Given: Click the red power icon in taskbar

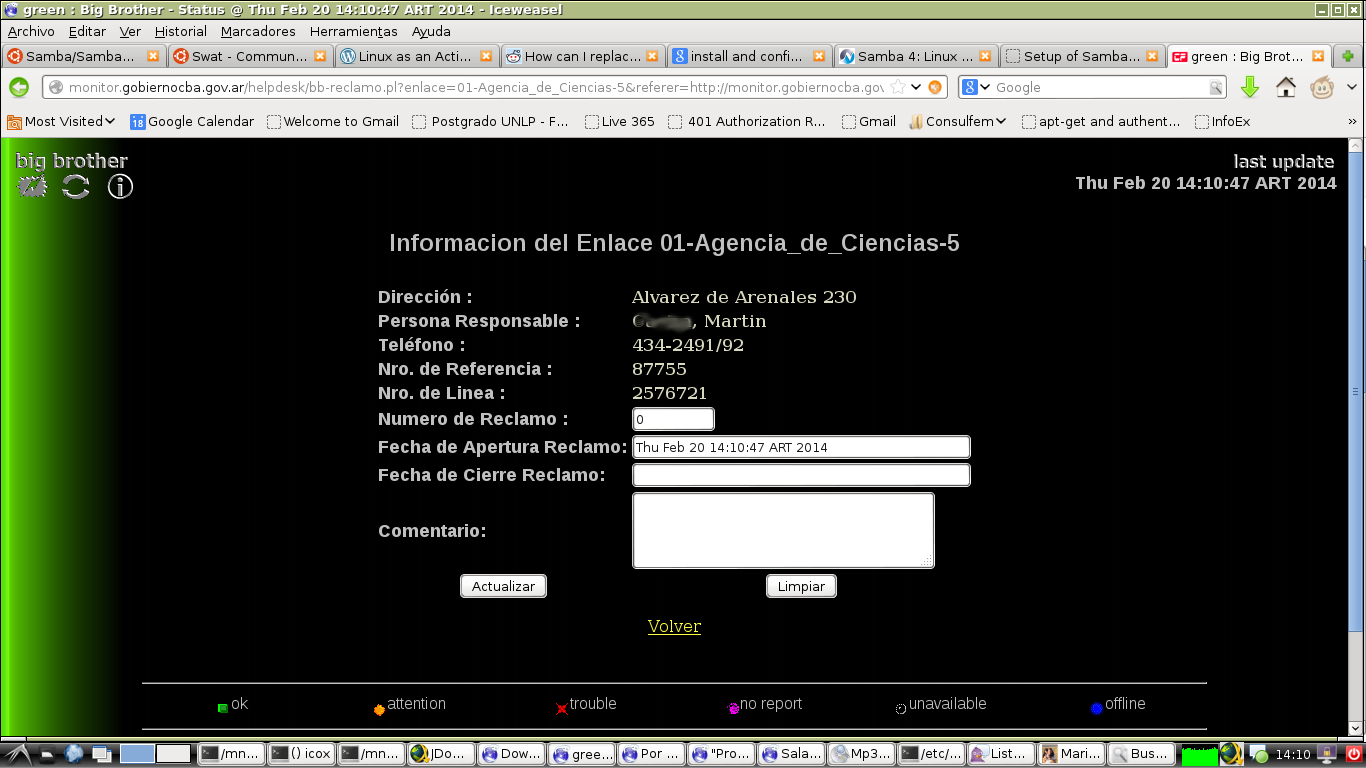Looking at the screenshot, I should (1354, 754).
